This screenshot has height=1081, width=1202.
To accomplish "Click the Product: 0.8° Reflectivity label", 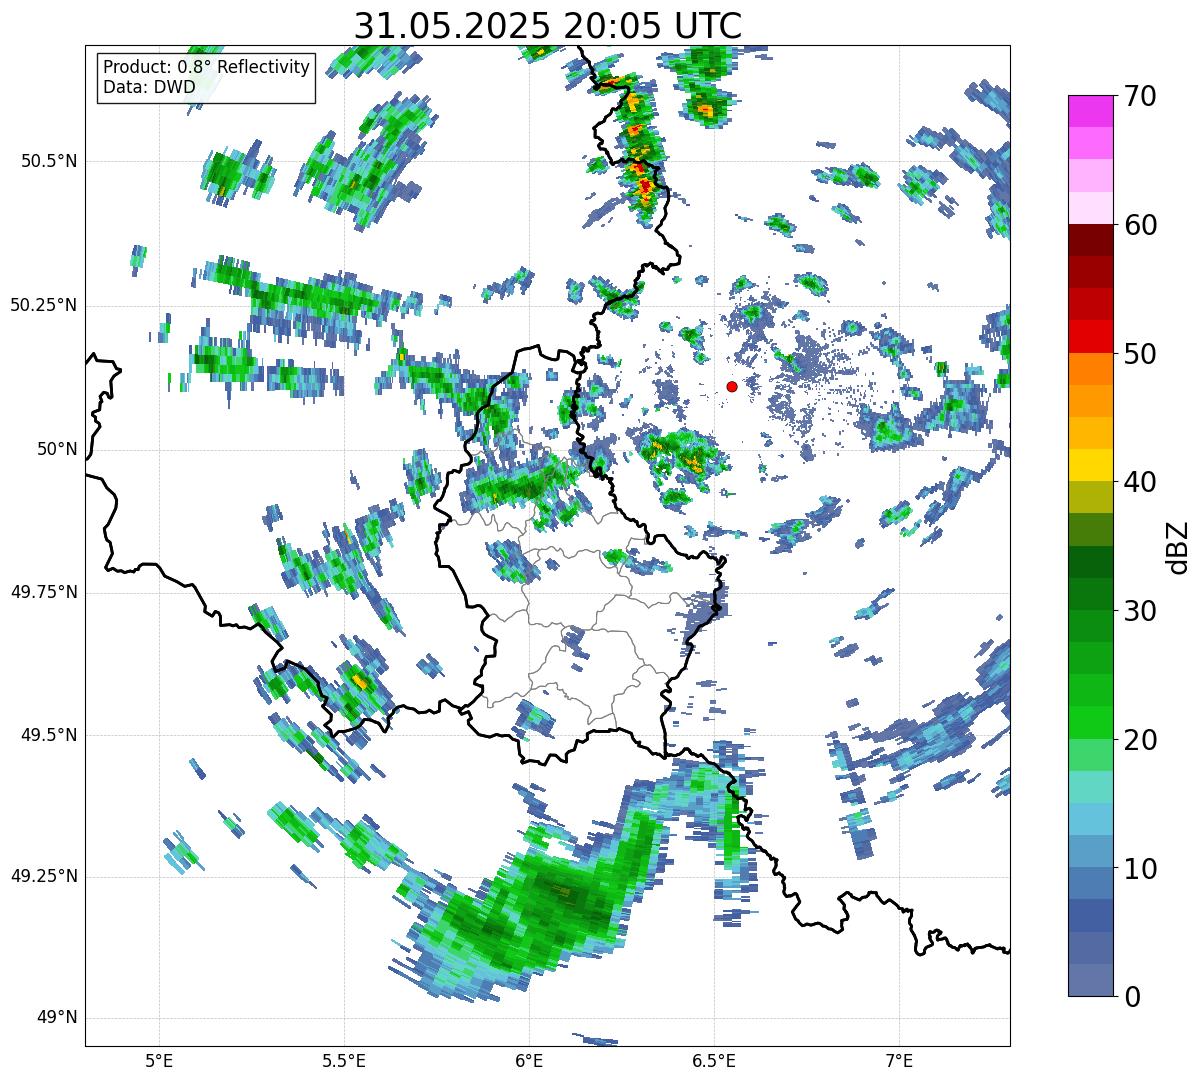I will (207, 67).
